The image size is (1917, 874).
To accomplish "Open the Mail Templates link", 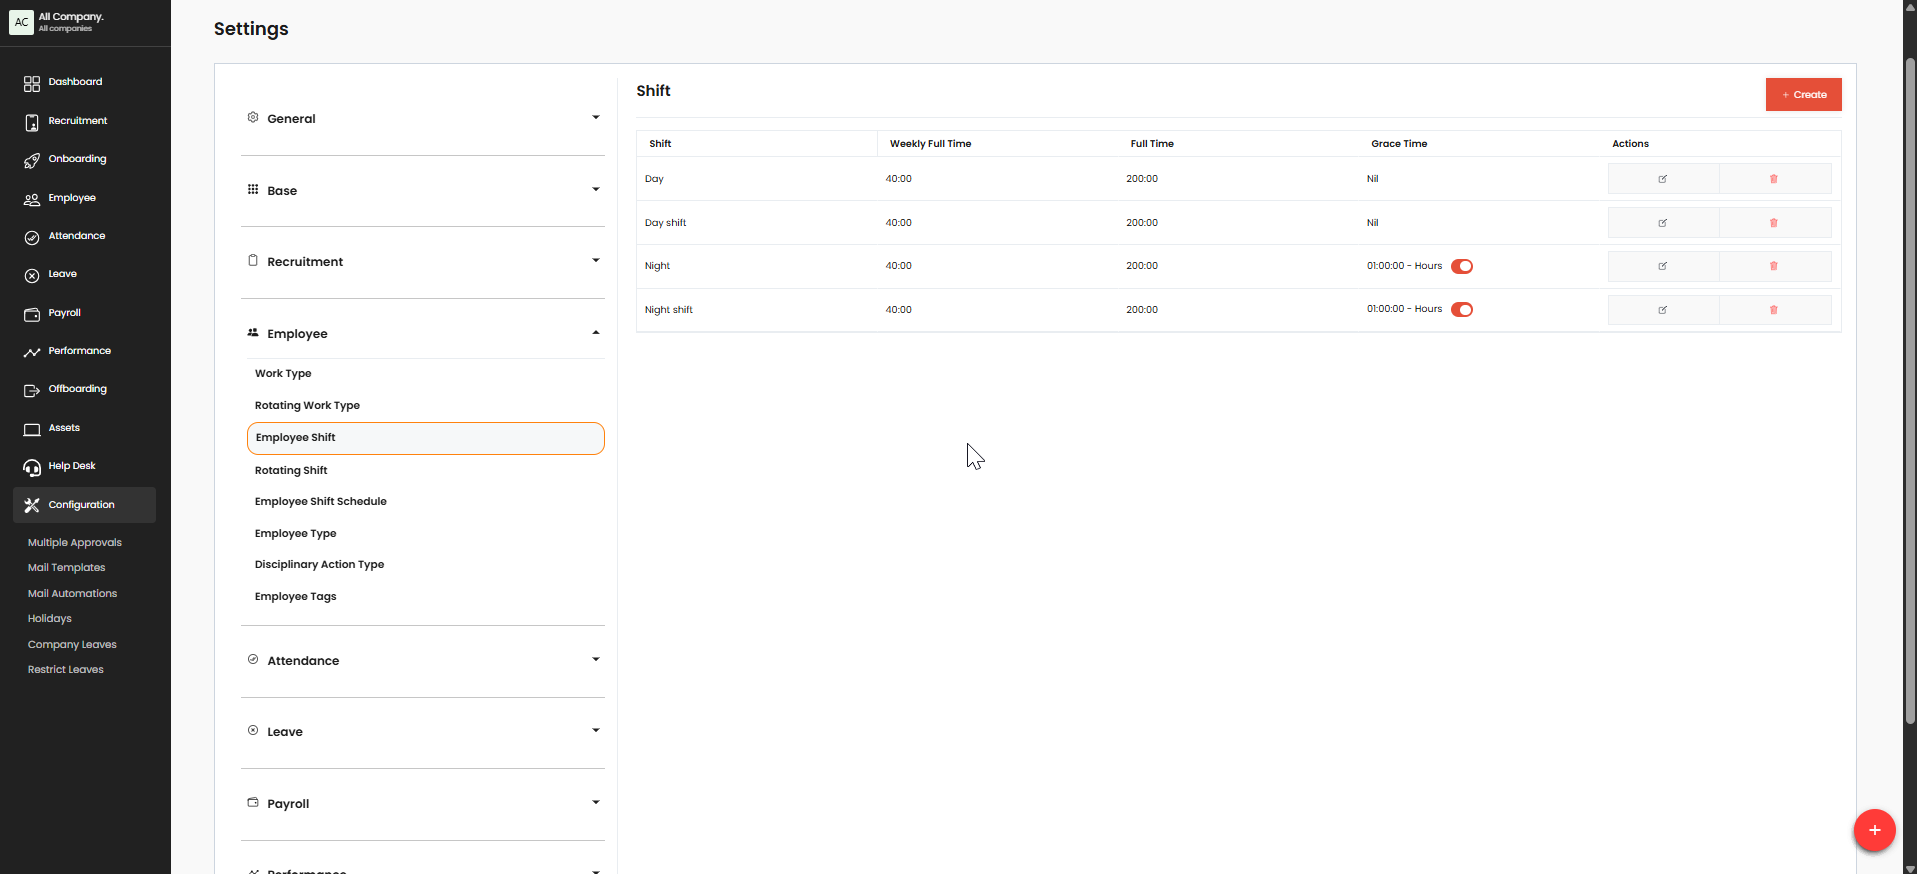I will tap(66, 568).
